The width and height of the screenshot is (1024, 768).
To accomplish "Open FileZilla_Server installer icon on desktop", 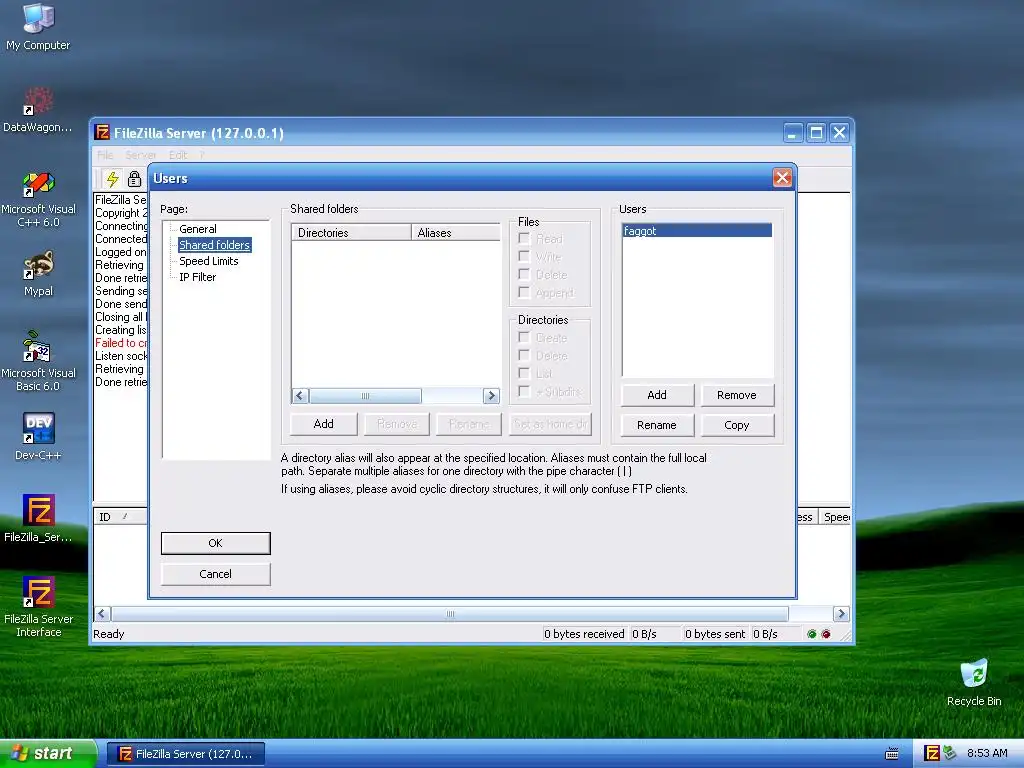I will pyautogui.click(x=38, y=519).
